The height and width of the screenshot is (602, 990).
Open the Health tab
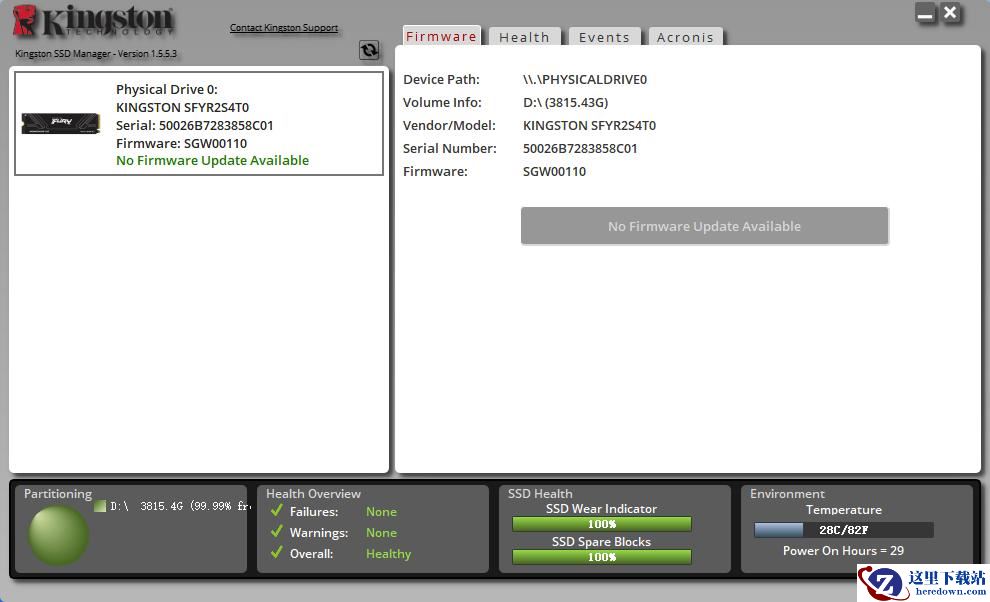[524, 37]
